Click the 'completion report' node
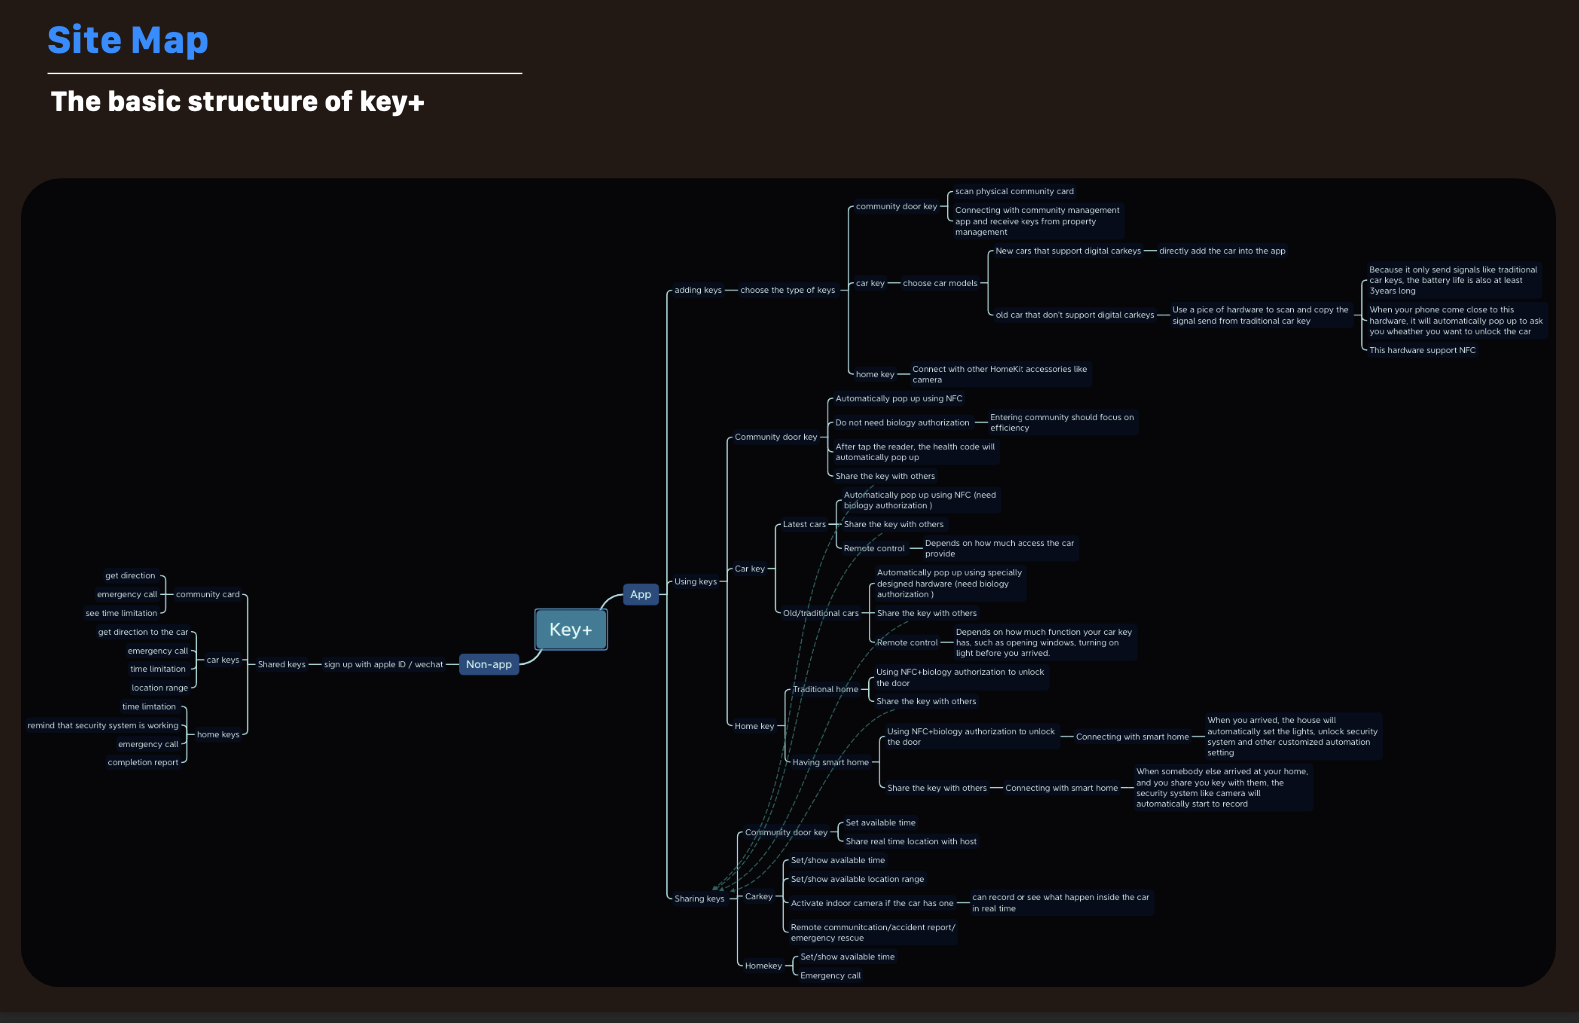1579x1023 pixels. [143, 762]
